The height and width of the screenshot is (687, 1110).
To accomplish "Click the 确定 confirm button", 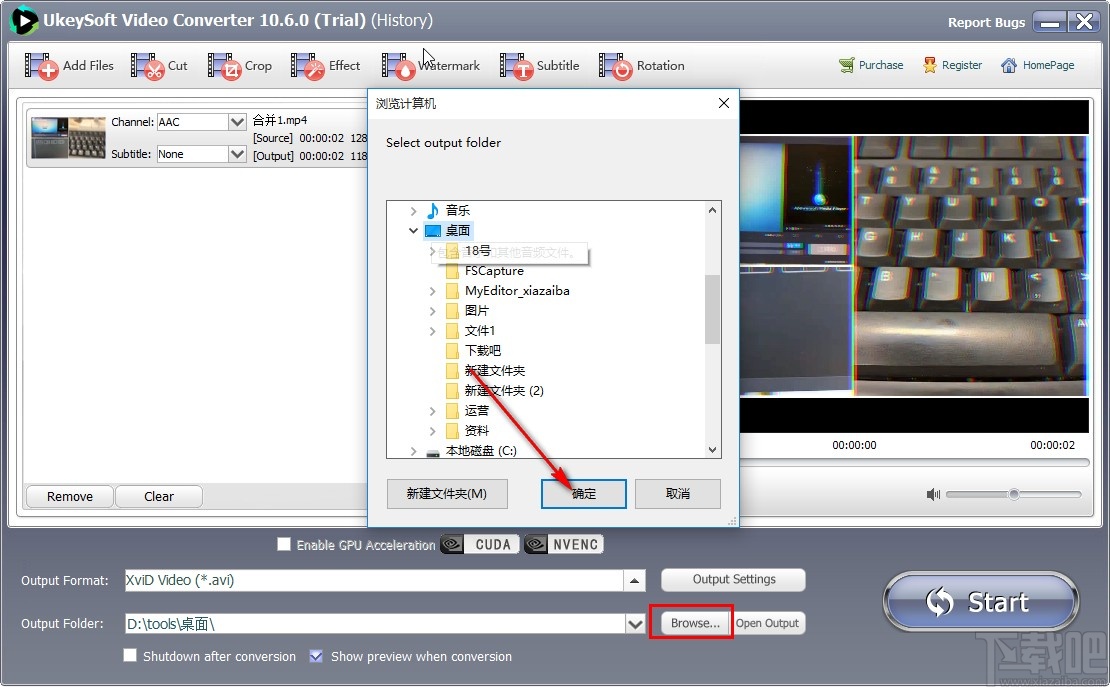I will [x=583, y=494].
